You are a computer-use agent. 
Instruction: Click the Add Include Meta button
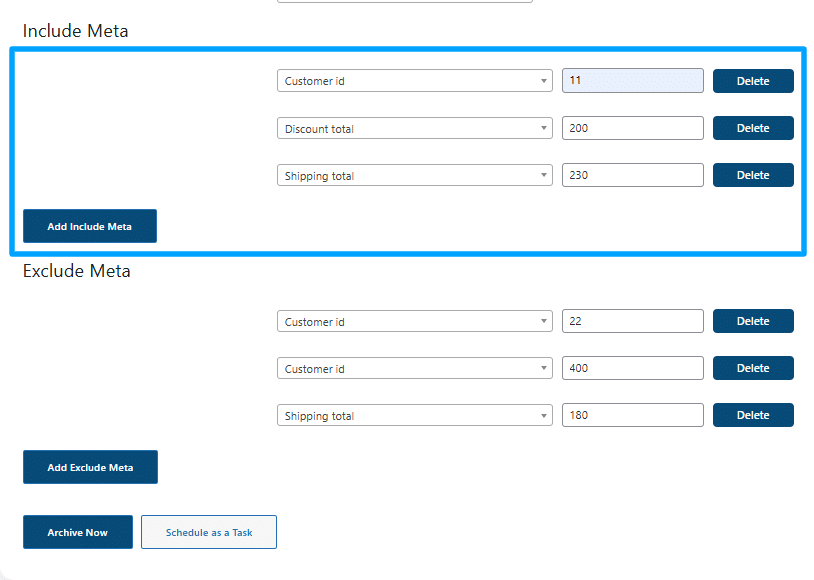(x=90, y=226)
